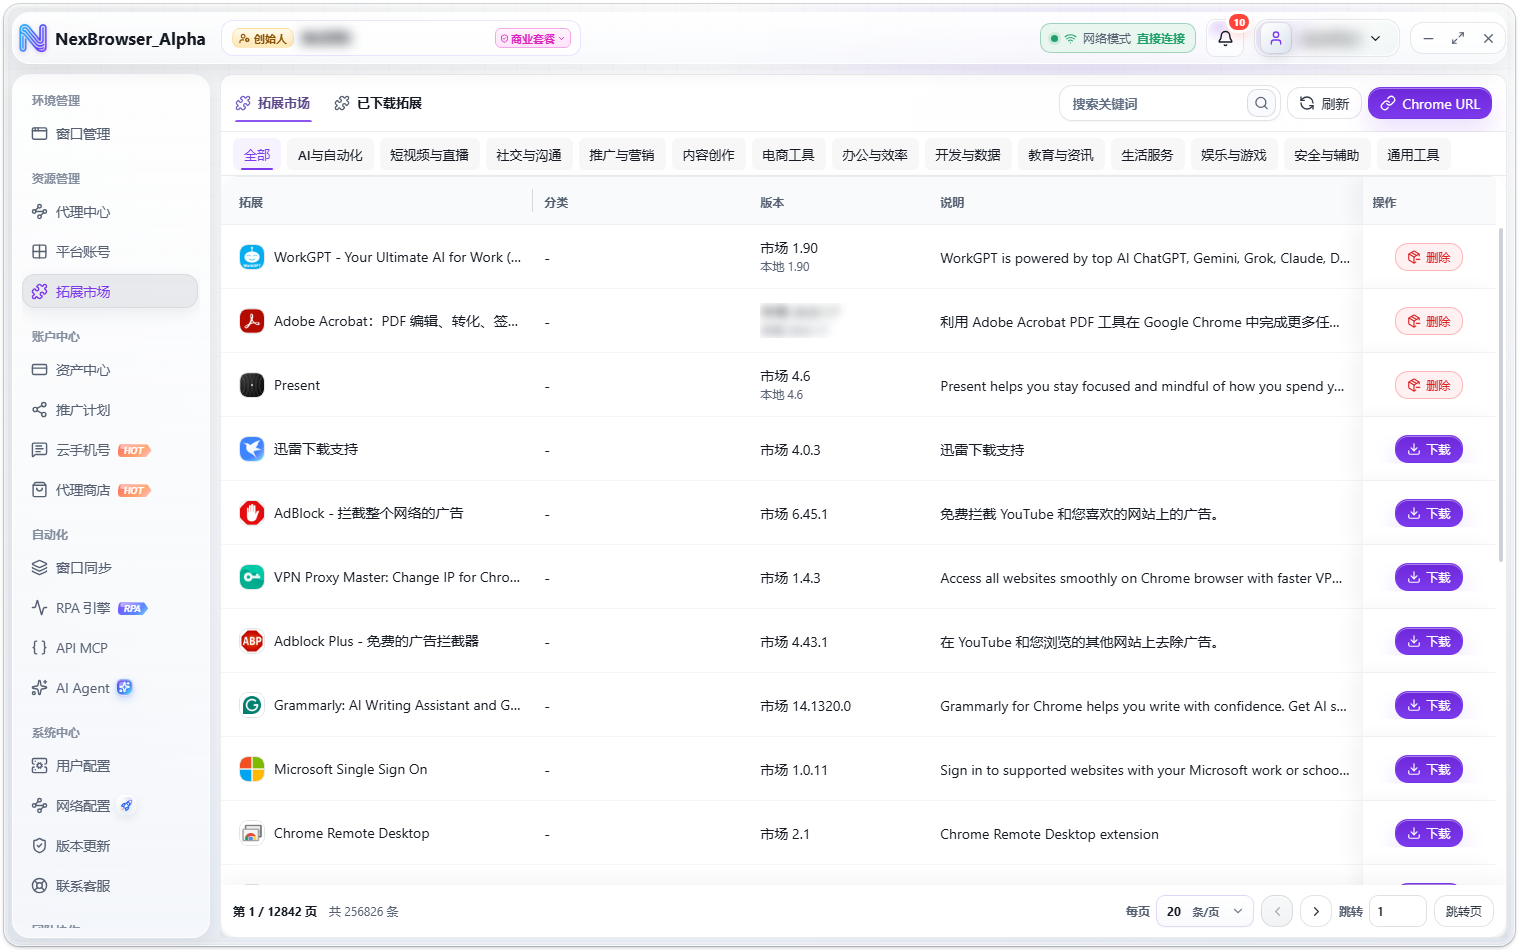Image resolution: width=1519 pixels, height=950 pixels.
Task: Expand the user account dropdown
Action: [1325, 39]
